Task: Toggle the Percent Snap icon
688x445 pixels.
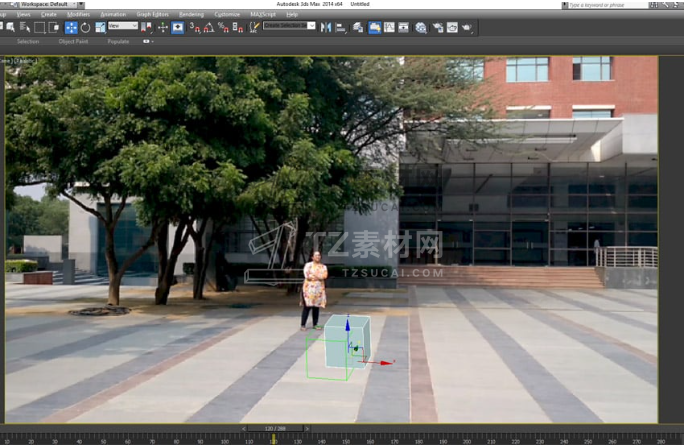Action: (x=223, y=28)
